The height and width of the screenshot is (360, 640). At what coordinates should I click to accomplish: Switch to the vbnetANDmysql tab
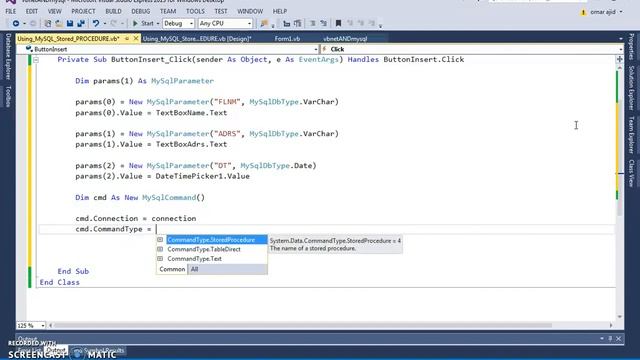pos(345,39)
